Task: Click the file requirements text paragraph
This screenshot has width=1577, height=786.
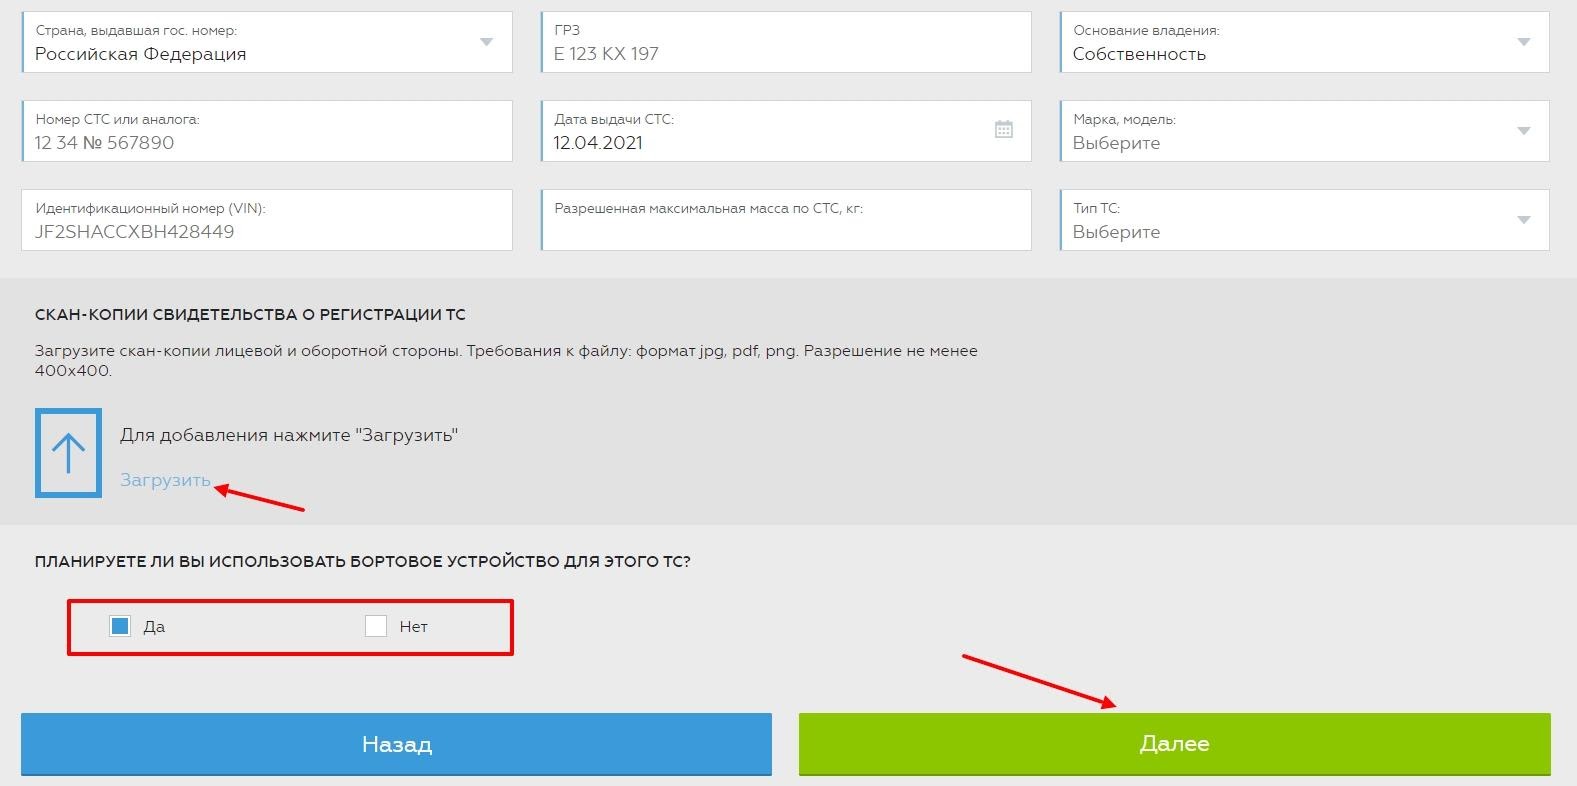Action: [x=506, y=360]
